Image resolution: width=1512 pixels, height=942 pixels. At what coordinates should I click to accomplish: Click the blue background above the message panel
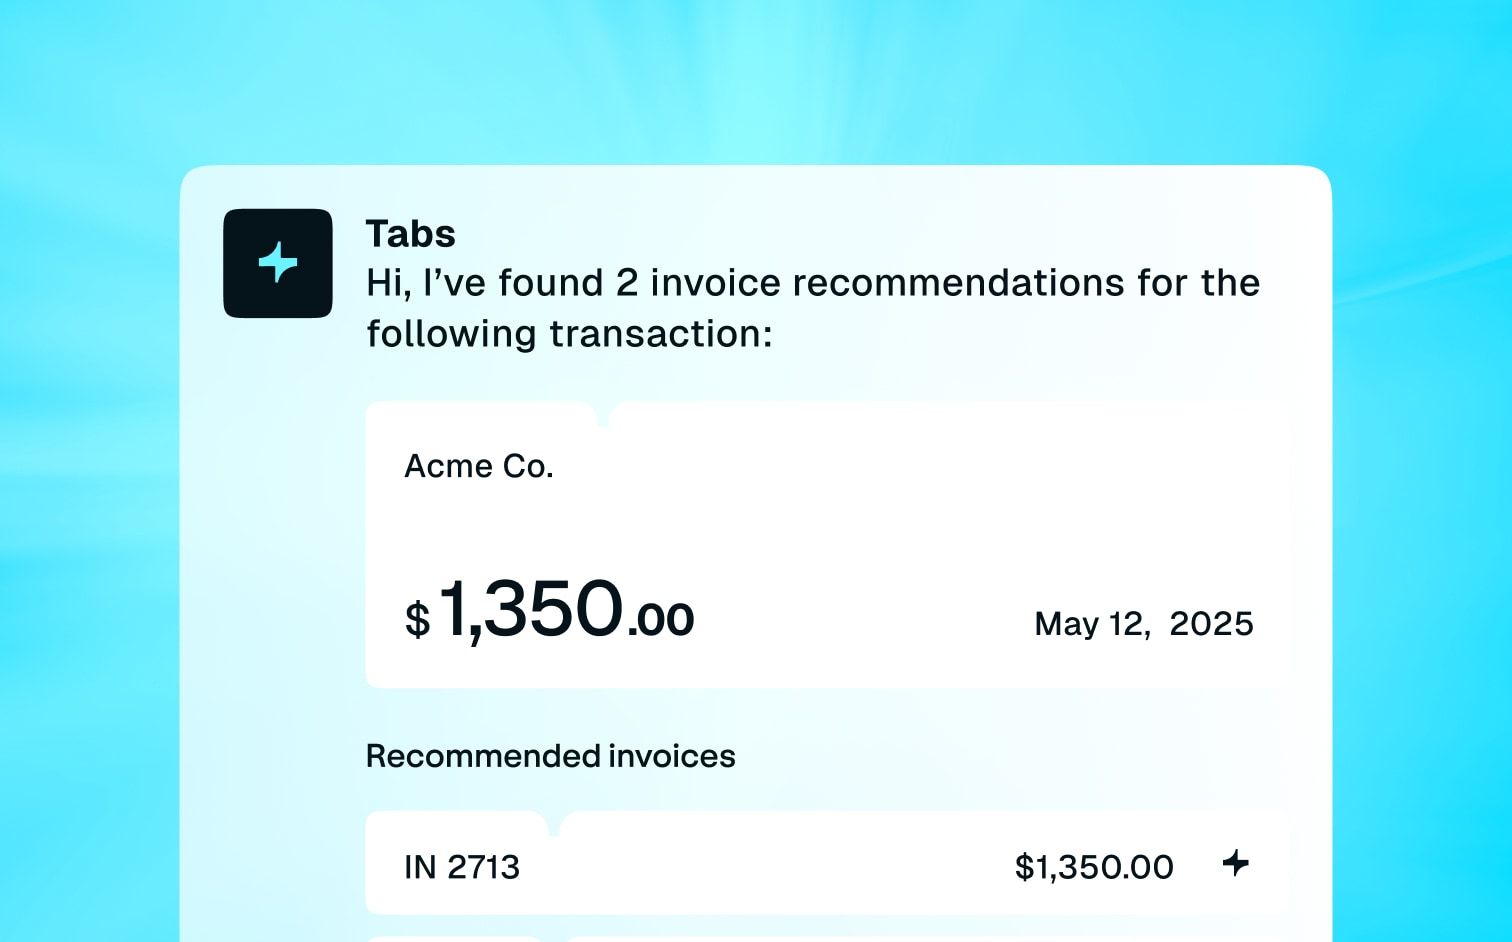tap(756, 80)
